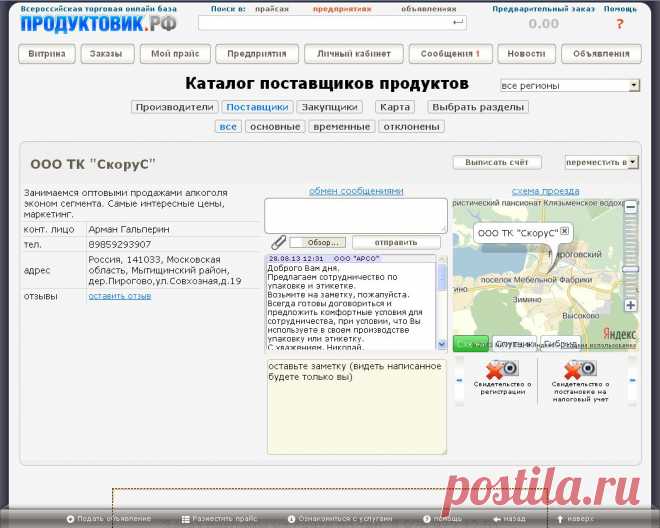Open Свидетельство о постановке на налоговый учет thumbnail
660x528 pixels.
click(580, 381)
